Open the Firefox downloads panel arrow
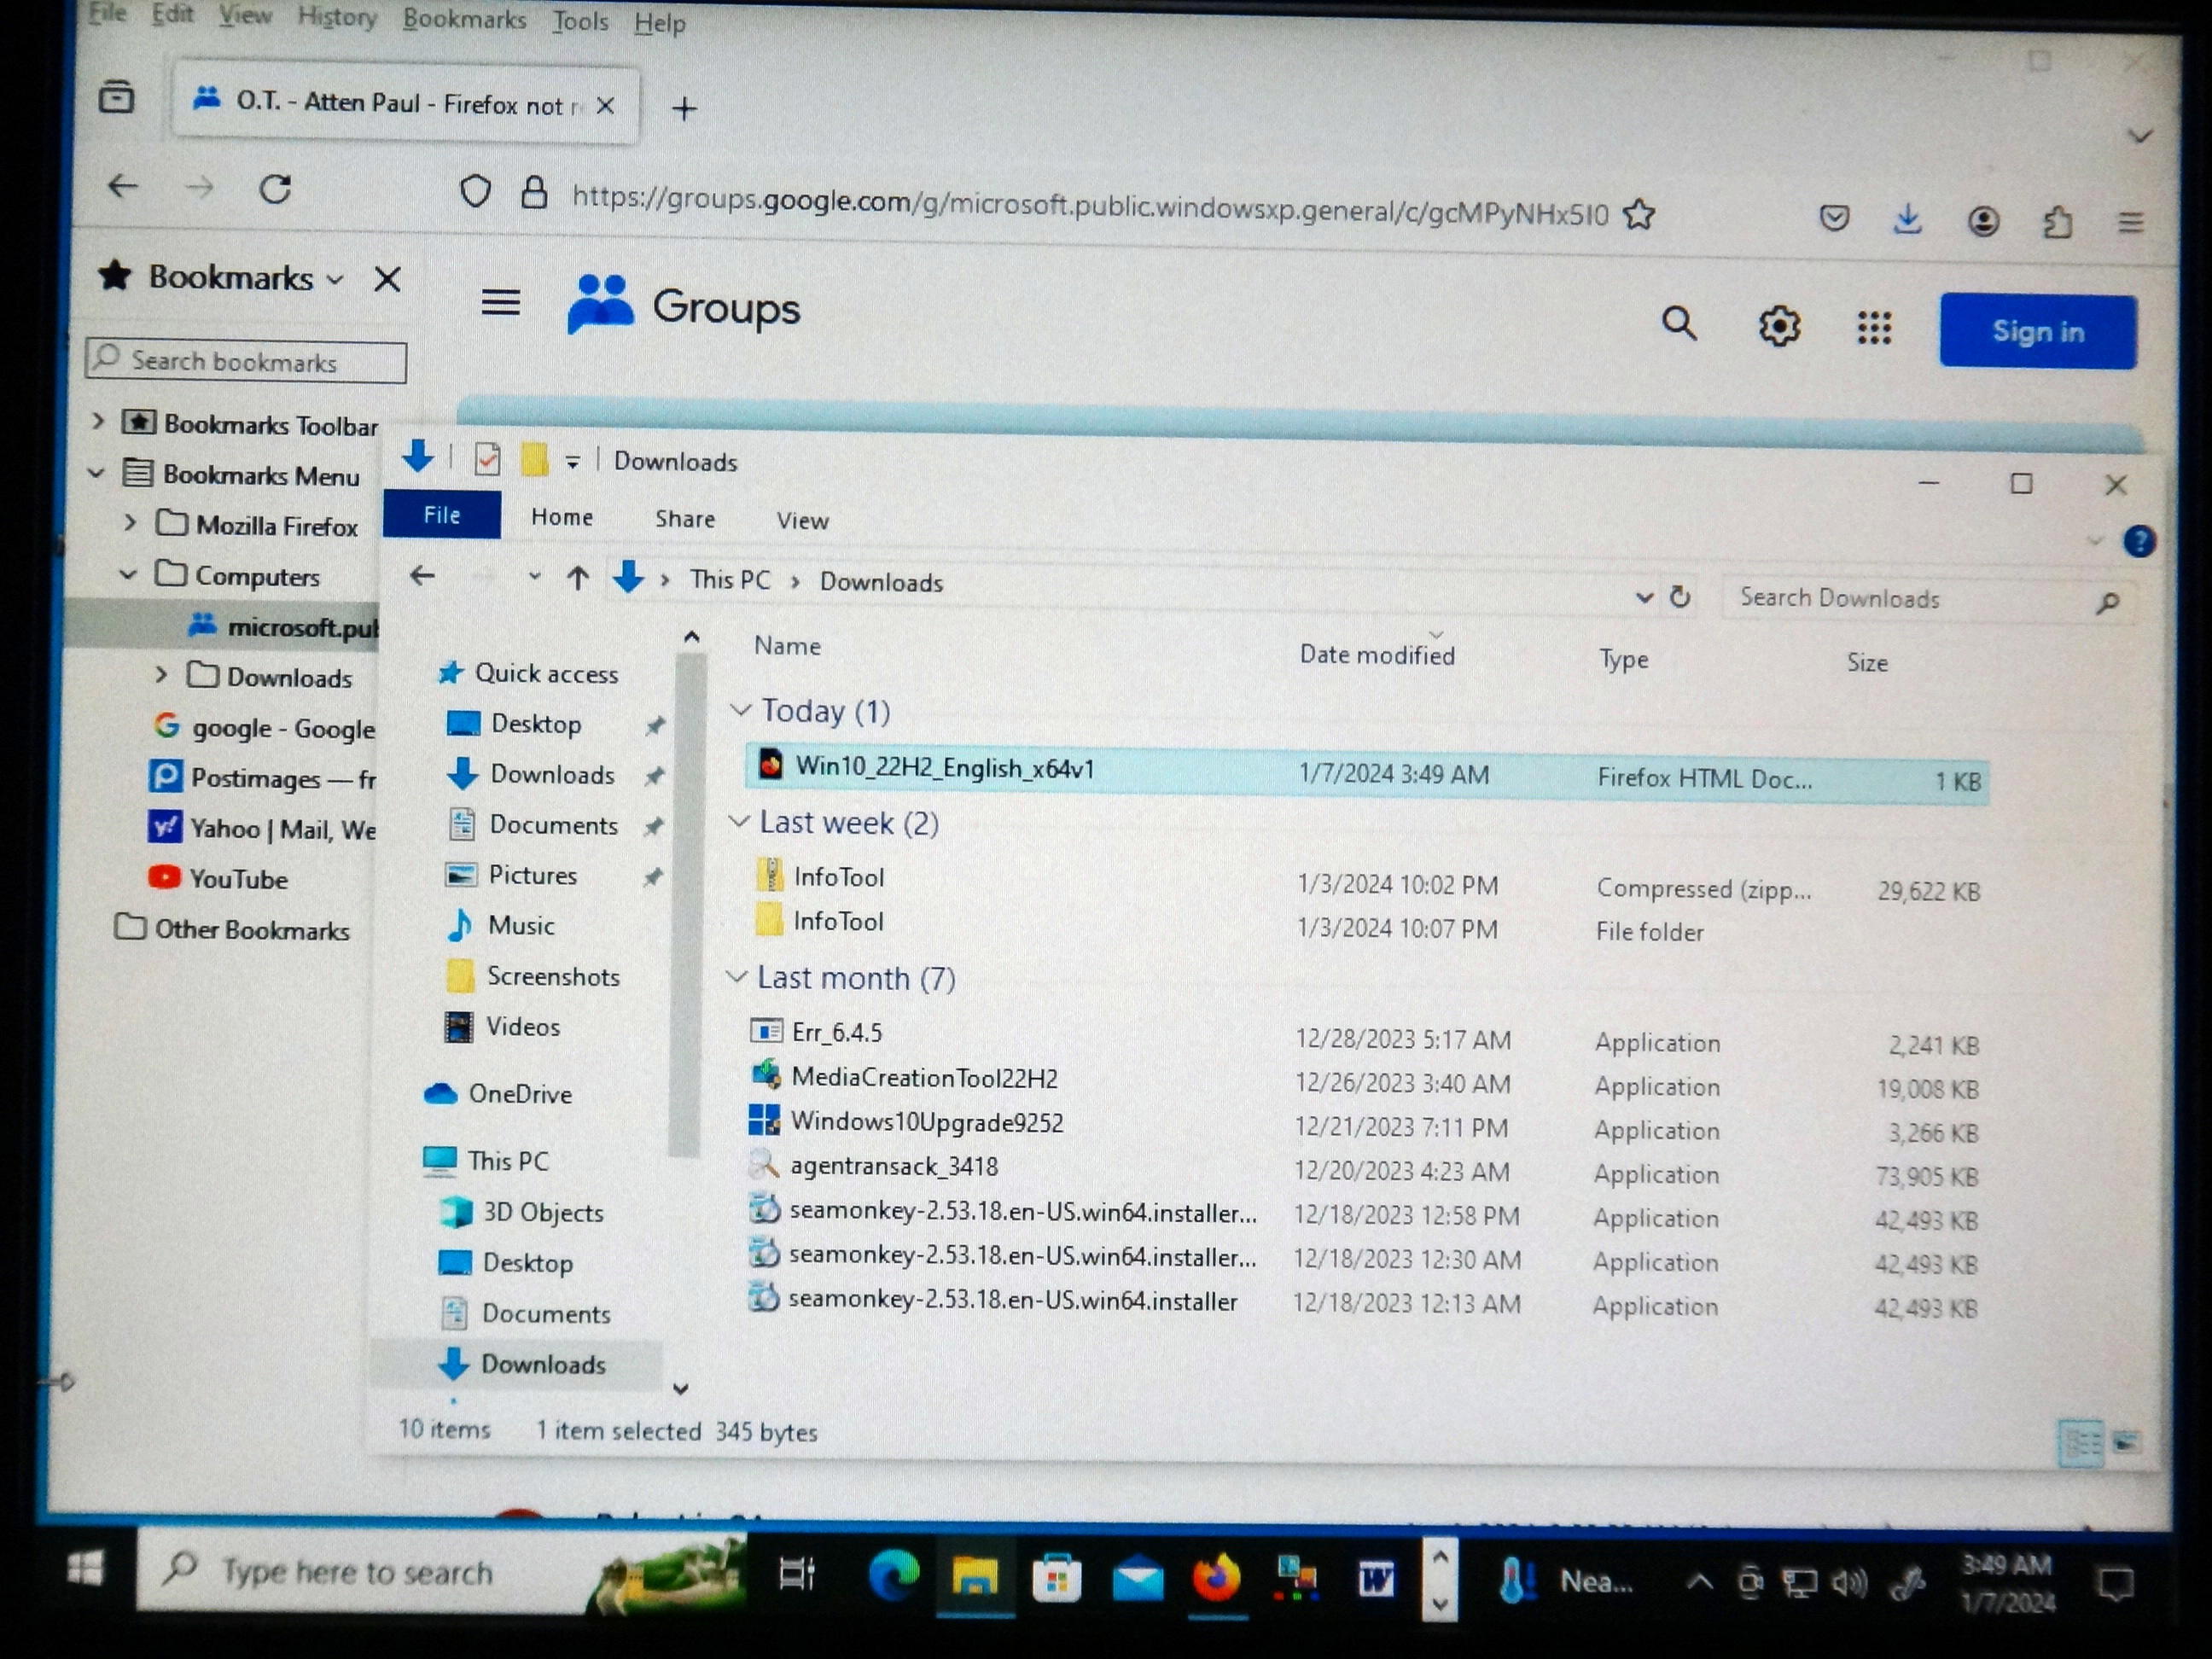Image resolution: width=2212 pixels, height=1659 pixels. (1908, 219)
